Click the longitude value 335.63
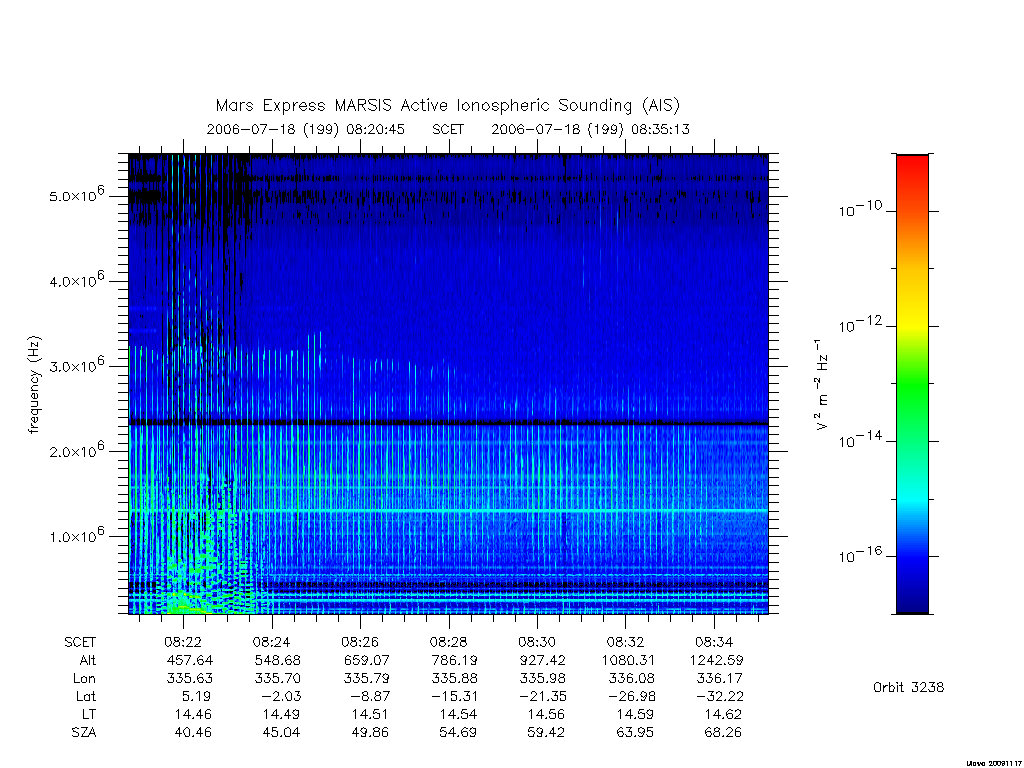The image size is (1024, 768). pos(189,678)
